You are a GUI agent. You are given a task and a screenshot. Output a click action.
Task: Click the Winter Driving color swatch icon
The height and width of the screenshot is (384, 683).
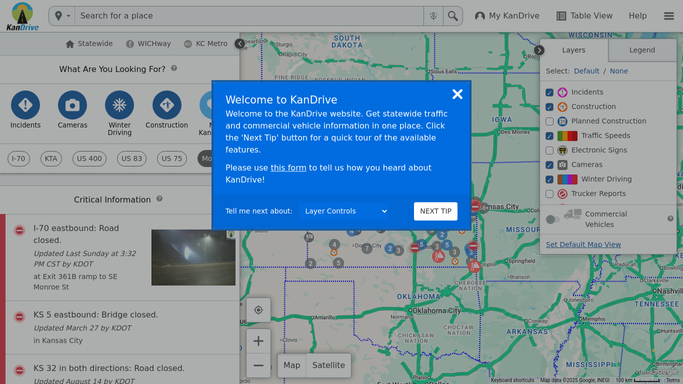click(x=567, y=179)
